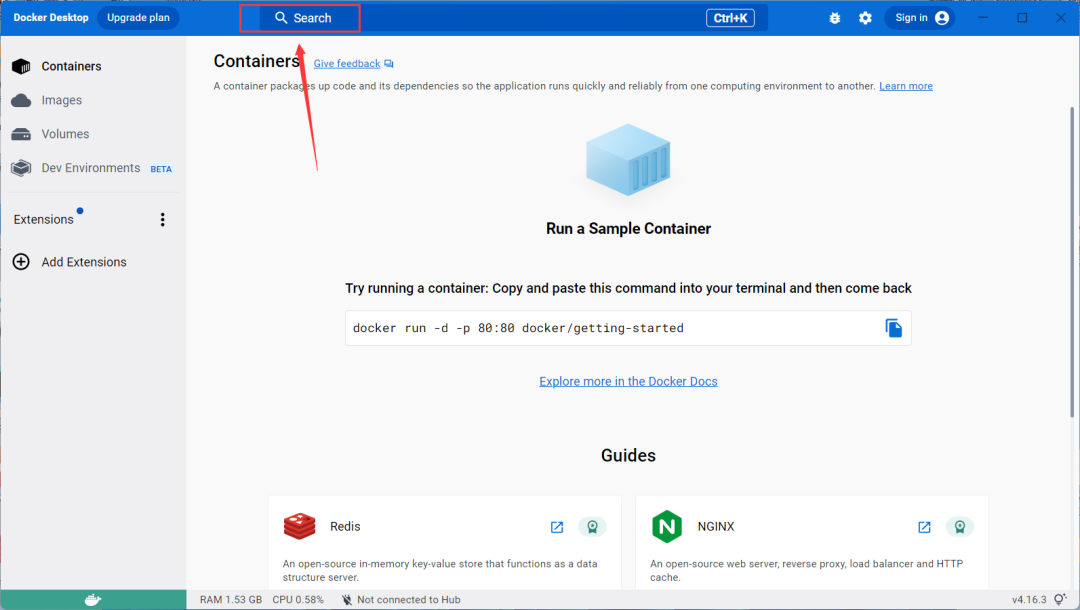
Task: Click the lightbulb icon in status bar
Action: coord(1061,600)
